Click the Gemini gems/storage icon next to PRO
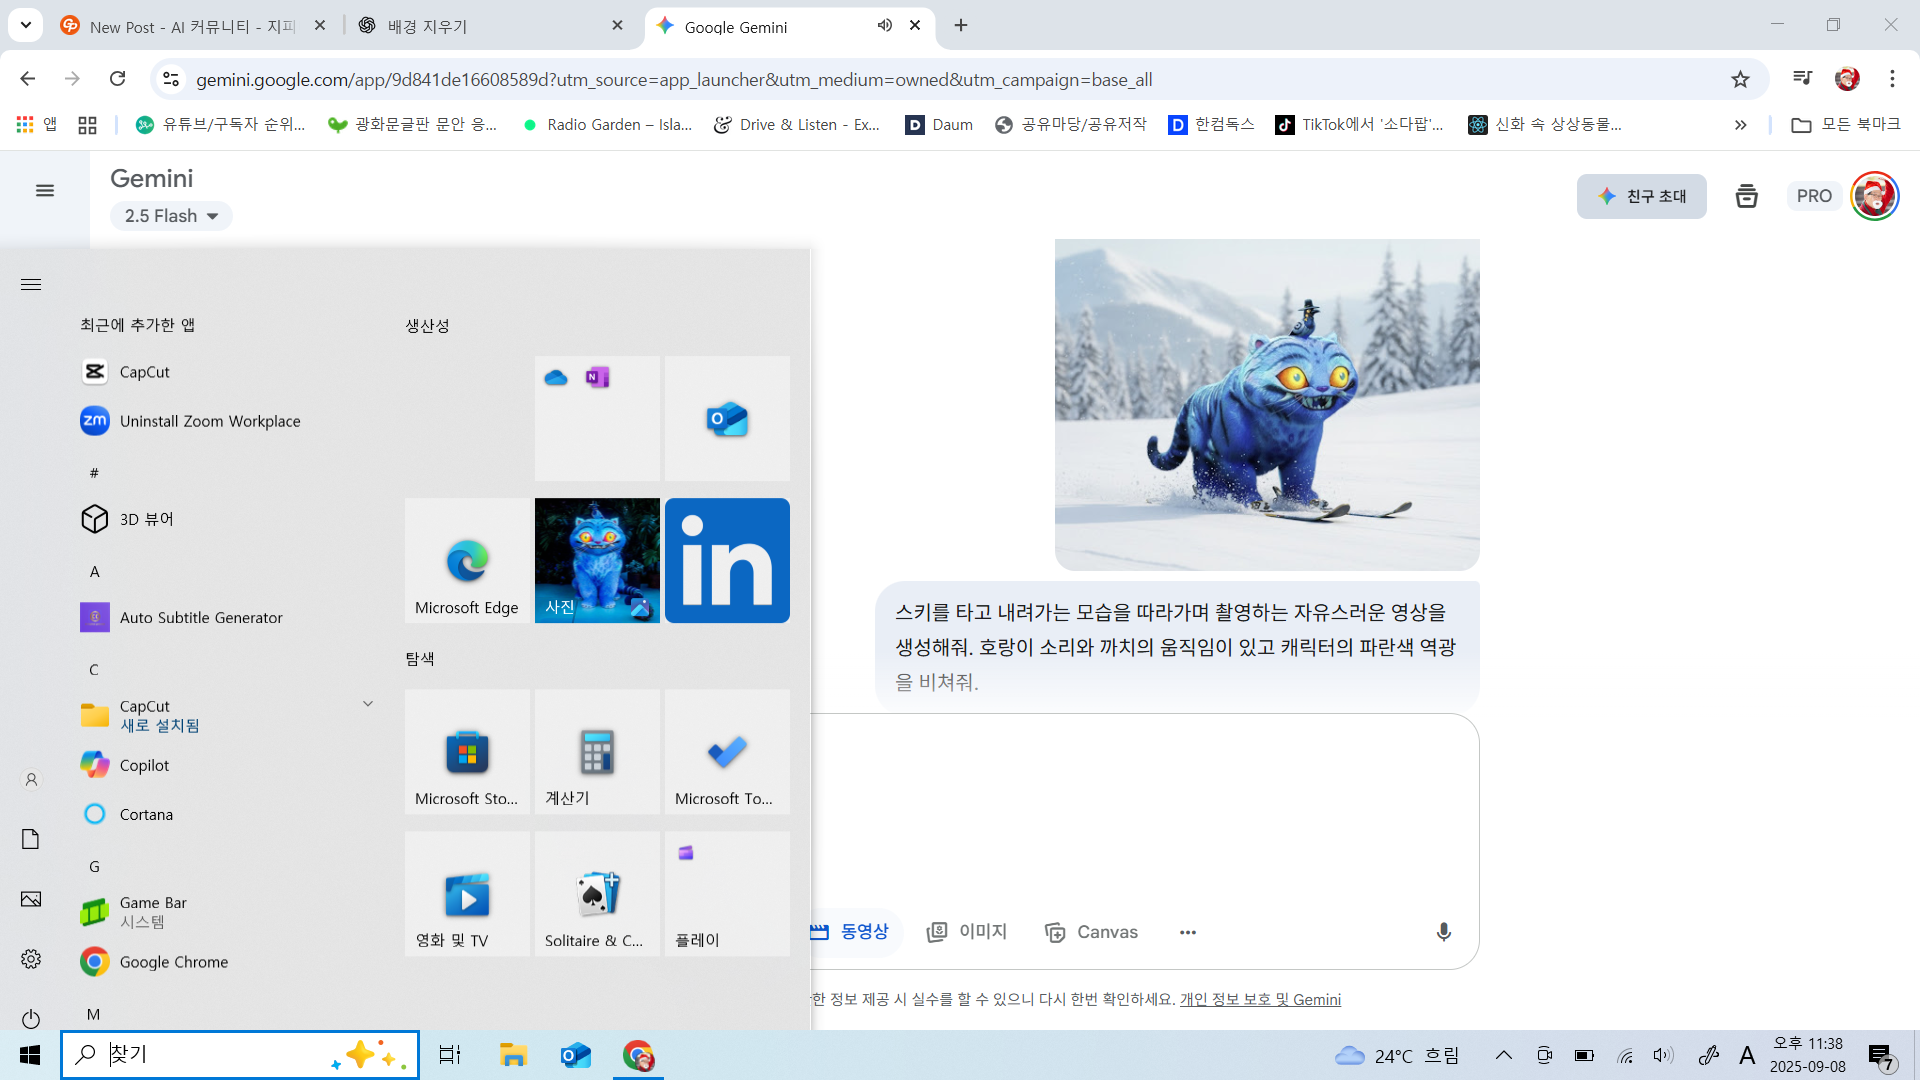 pos(1746,196)
